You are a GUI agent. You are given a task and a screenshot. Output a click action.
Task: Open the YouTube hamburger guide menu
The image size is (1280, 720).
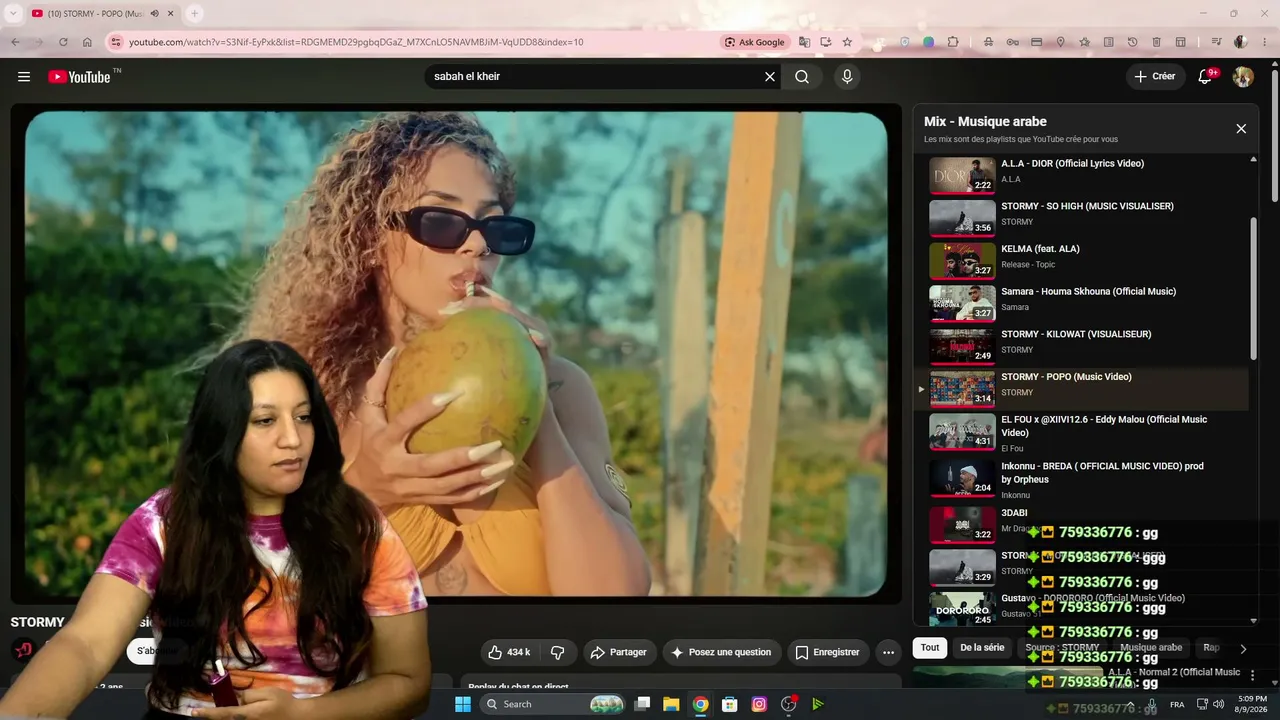point(24,77)
